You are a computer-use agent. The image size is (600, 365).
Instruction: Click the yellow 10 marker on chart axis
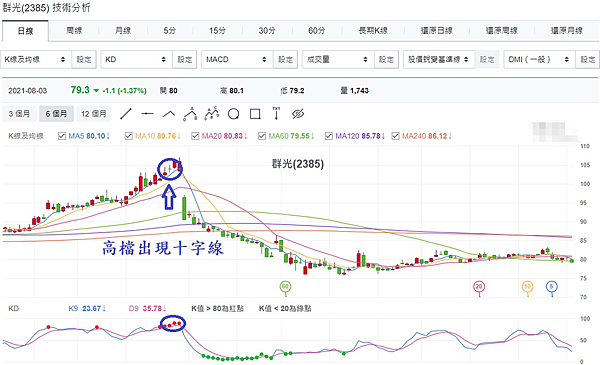(527, 287)
